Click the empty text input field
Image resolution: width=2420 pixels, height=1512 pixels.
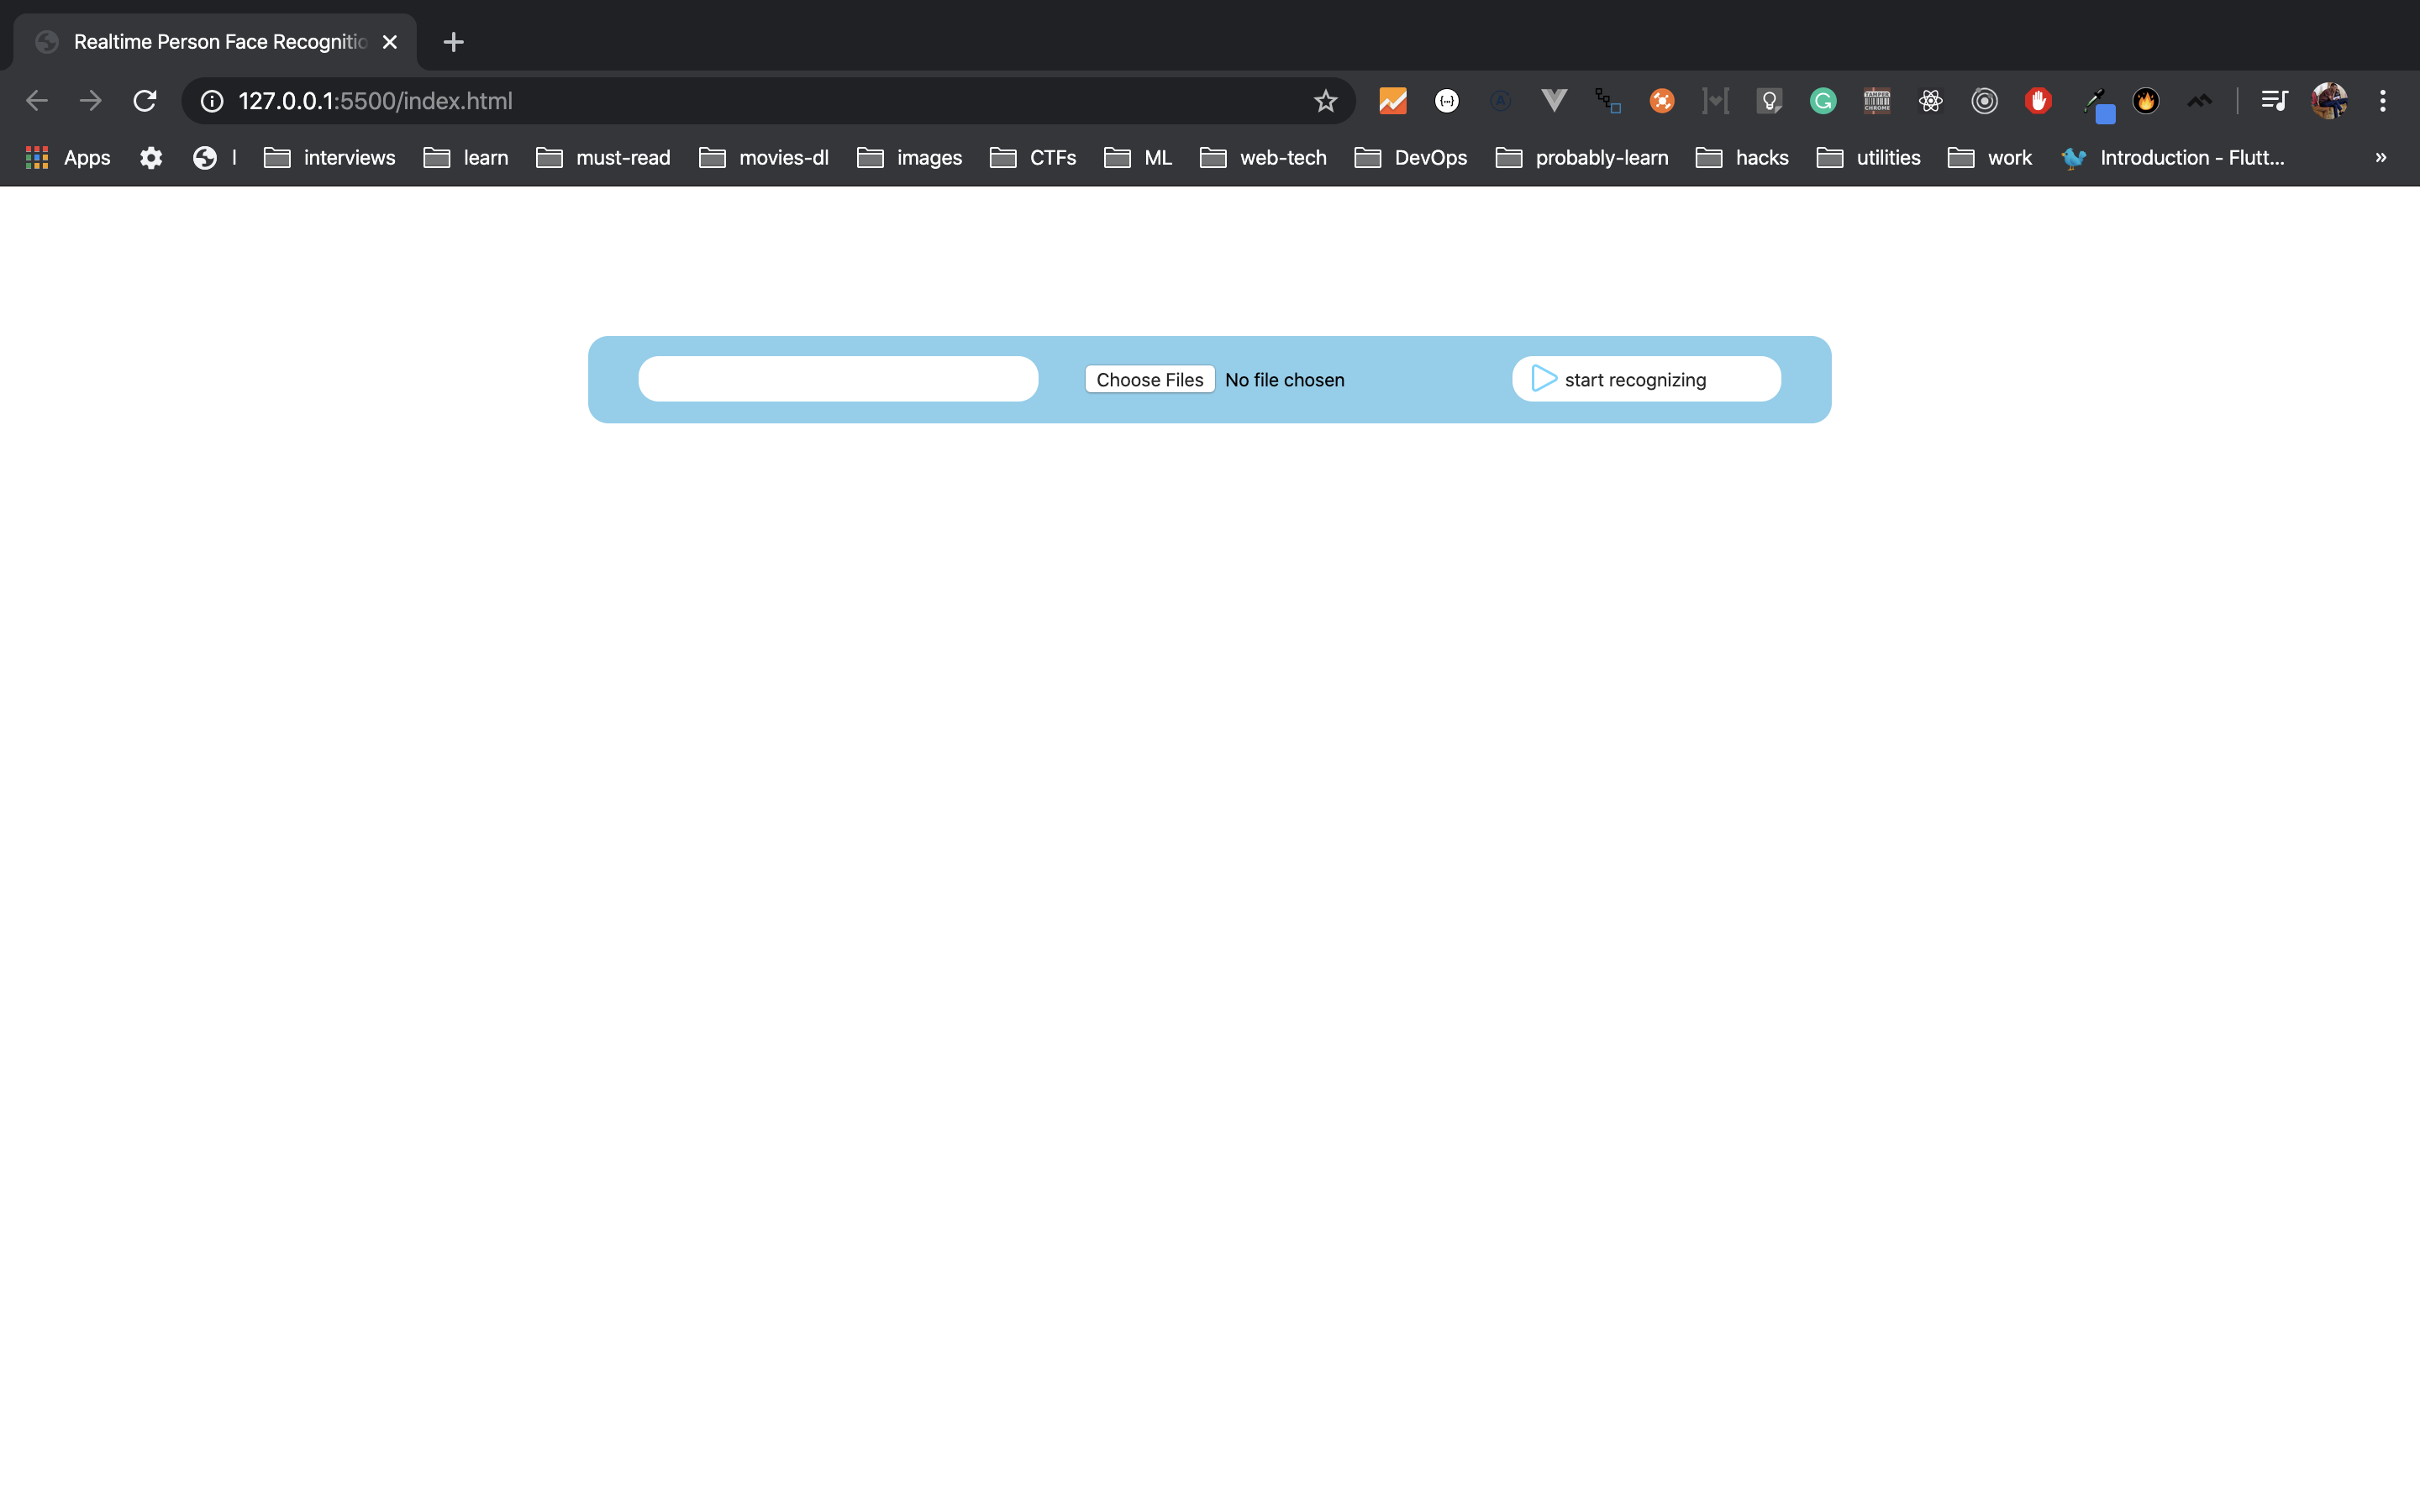838,380
